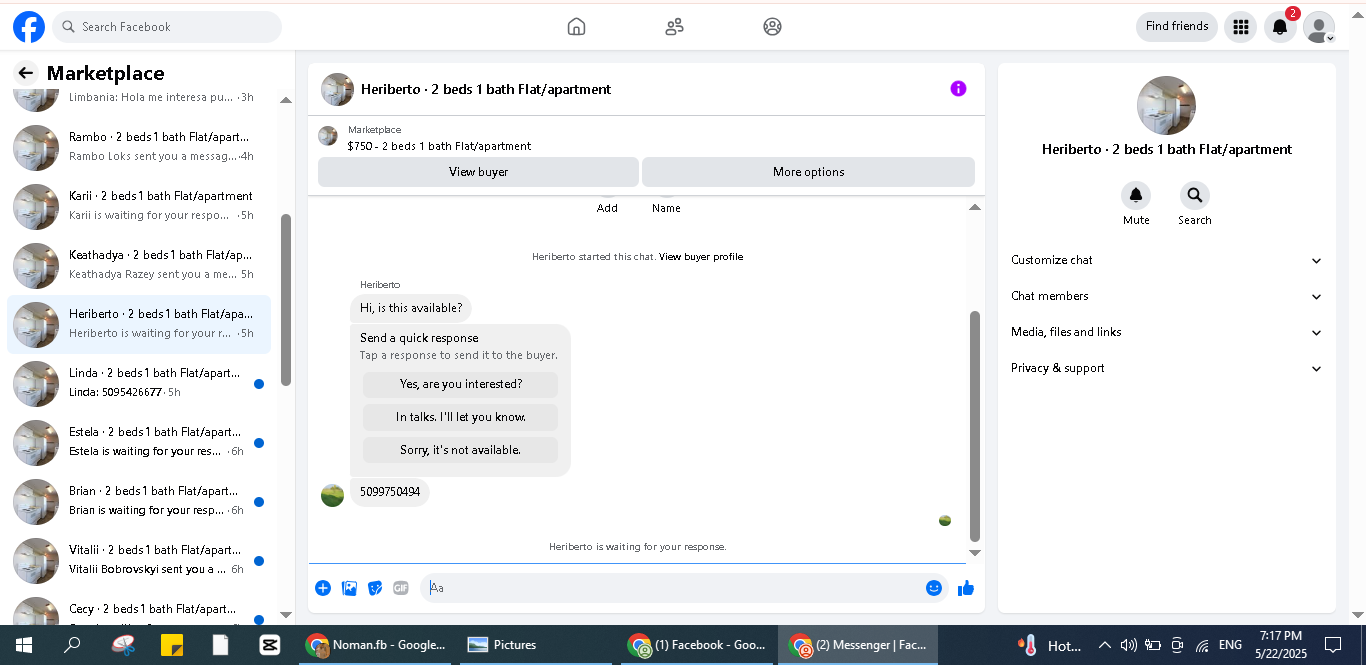Click message area scrollbar down arrow
Screen dimensions: 1366x665
[975, 553]
